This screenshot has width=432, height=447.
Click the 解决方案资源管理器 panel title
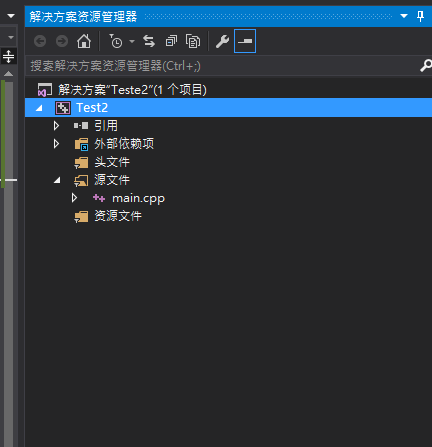click(x=83, y=16)
